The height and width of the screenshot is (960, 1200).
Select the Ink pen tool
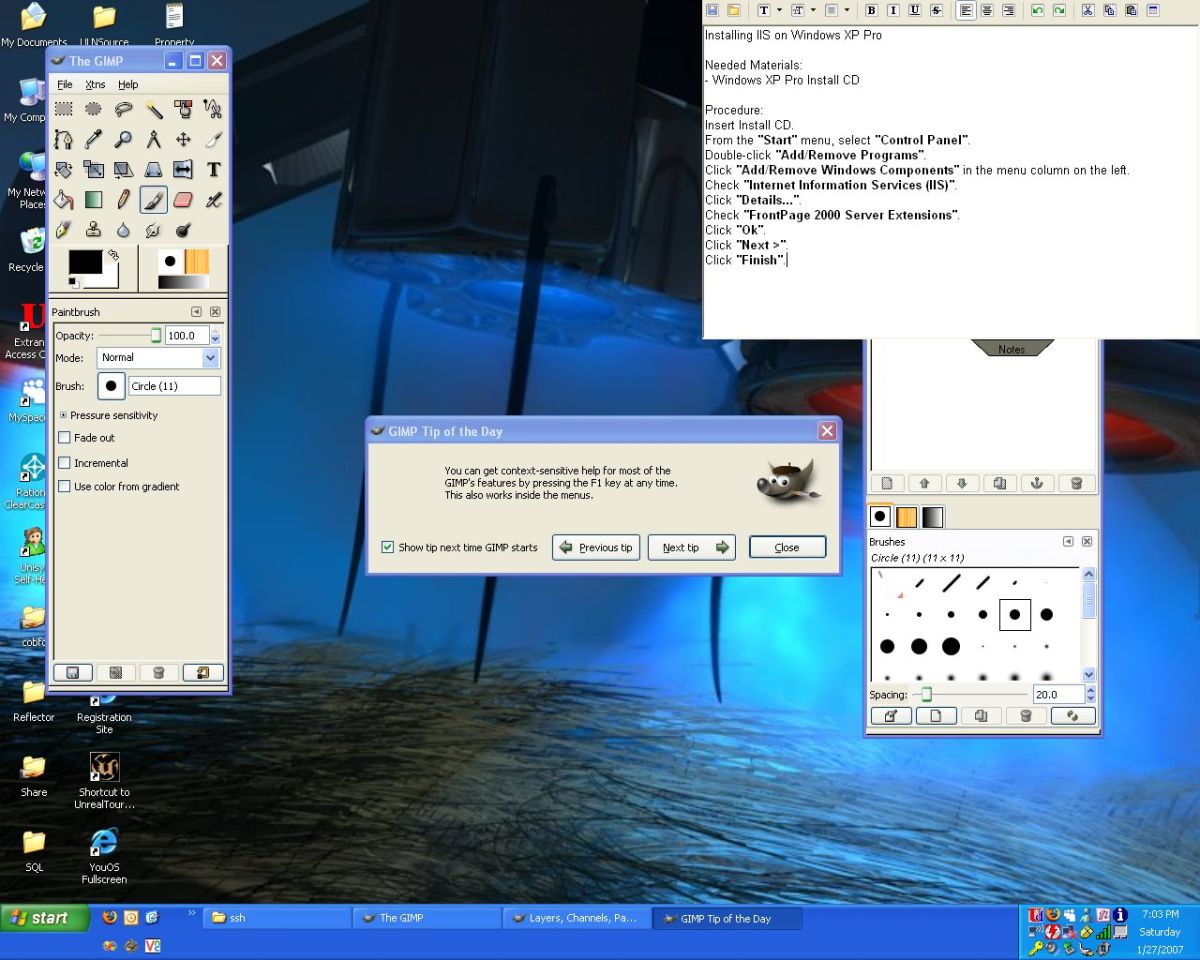(x=64, y=230)
